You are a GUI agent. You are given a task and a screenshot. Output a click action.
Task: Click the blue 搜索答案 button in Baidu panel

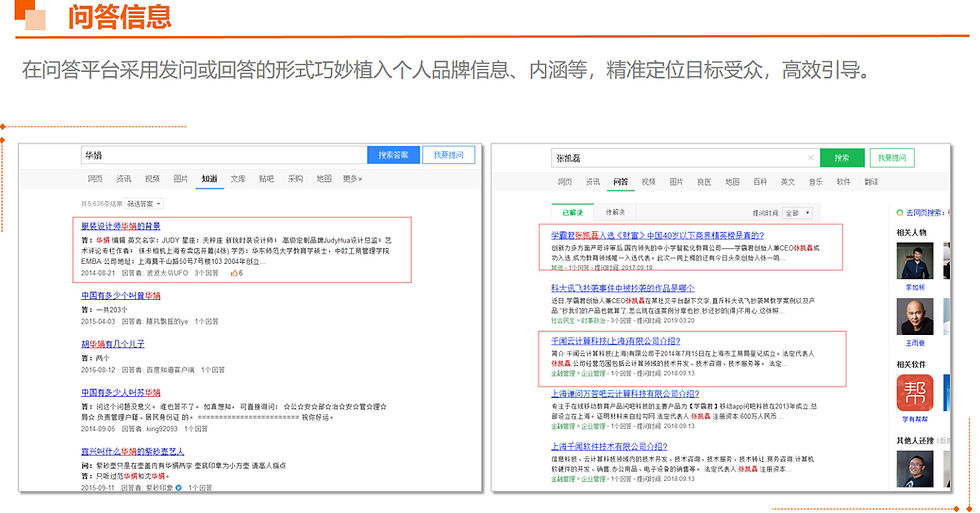[393, 155]
